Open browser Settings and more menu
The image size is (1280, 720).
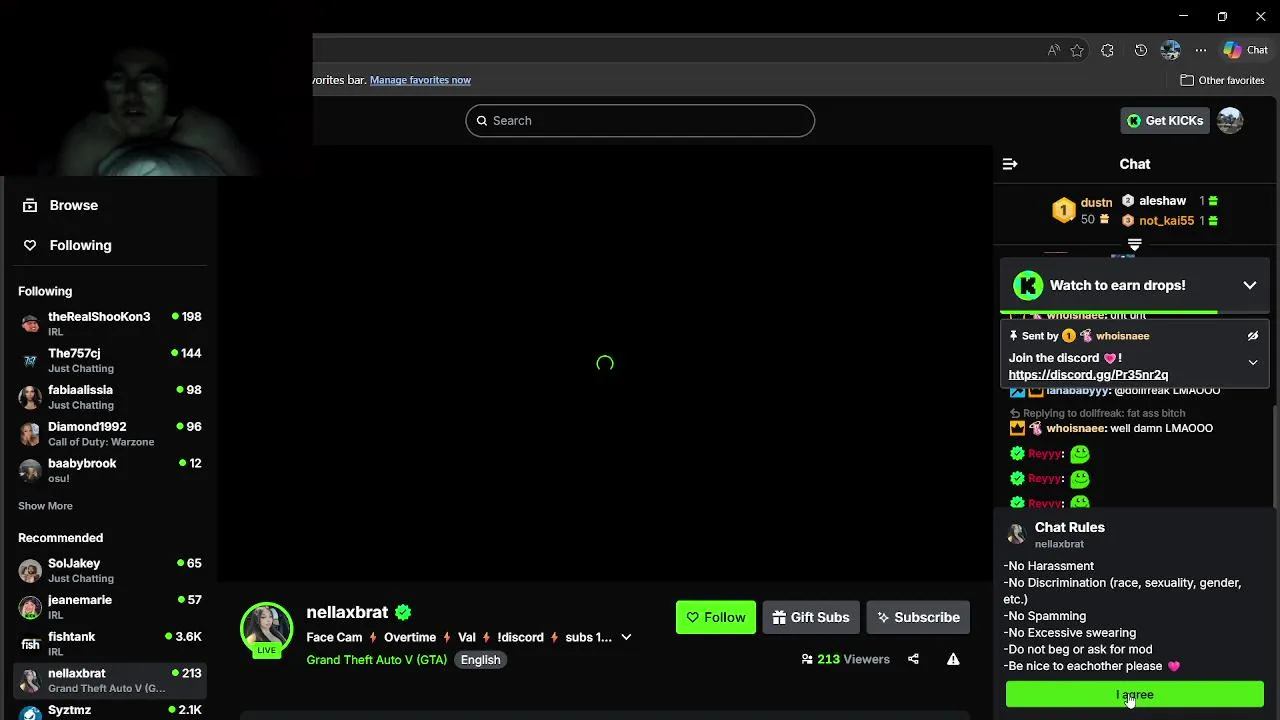click(1200, 50)
